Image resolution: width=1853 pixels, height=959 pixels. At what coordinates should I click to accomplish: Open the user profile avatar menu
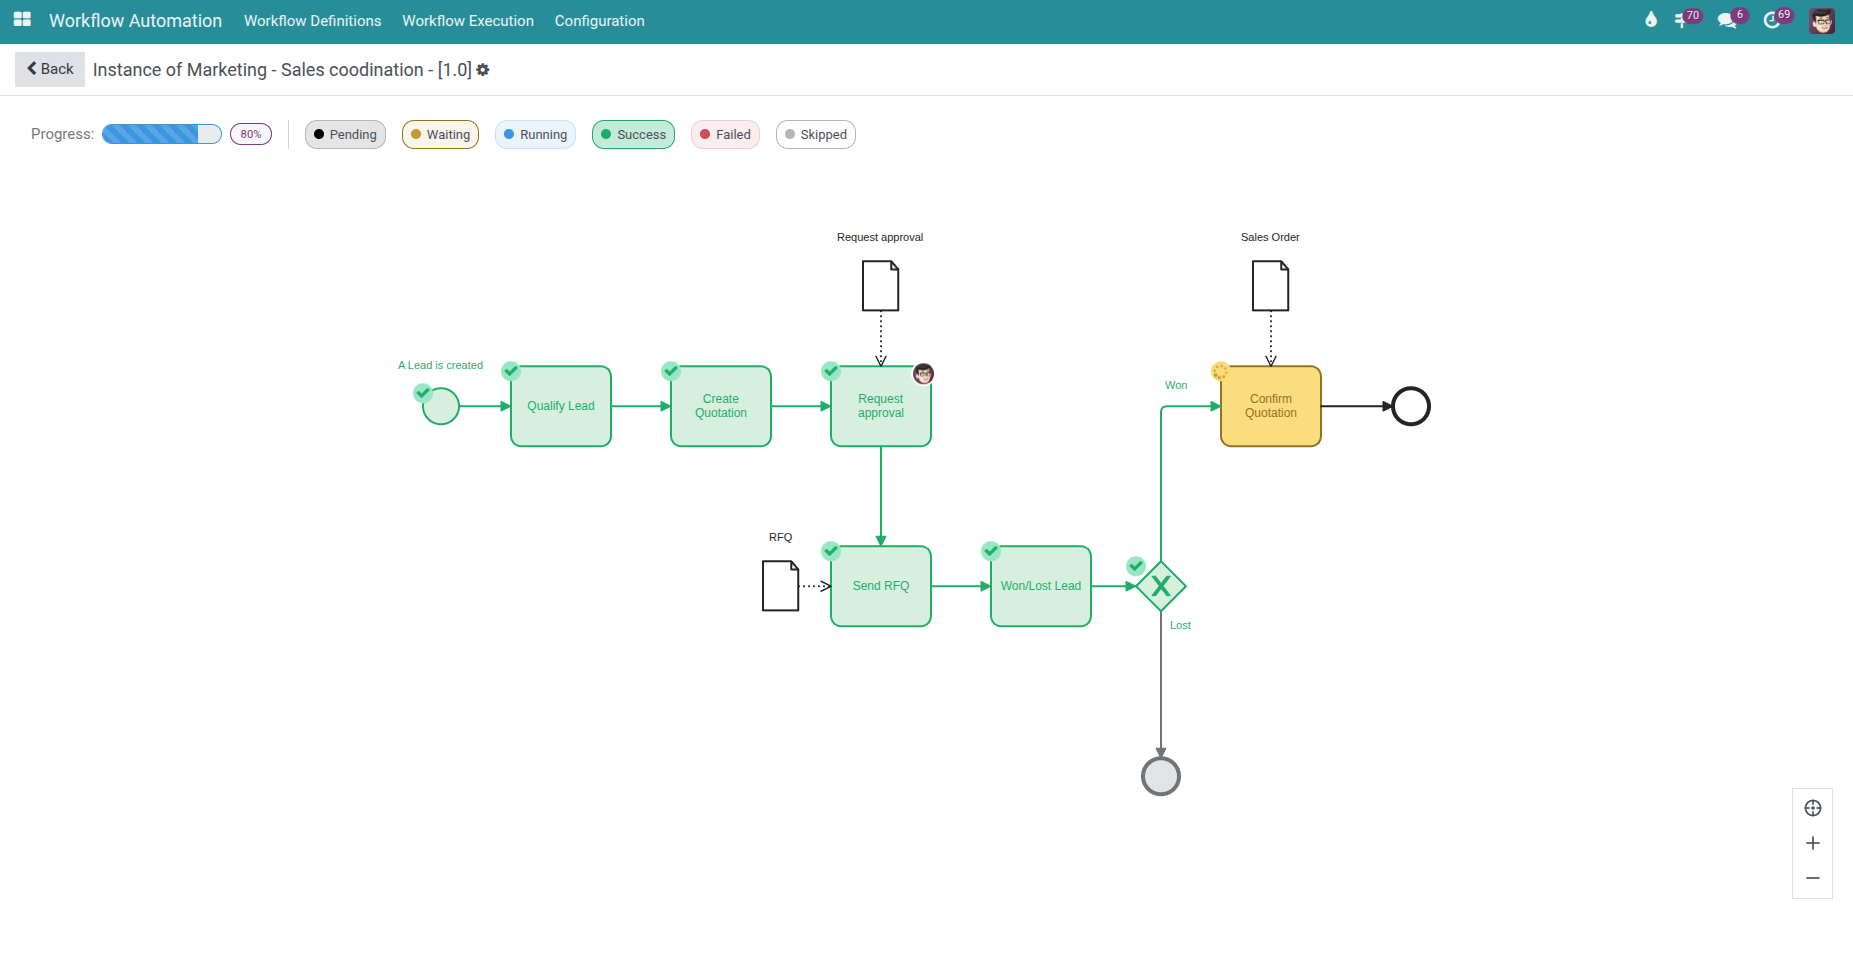[x=1822, y=19]
